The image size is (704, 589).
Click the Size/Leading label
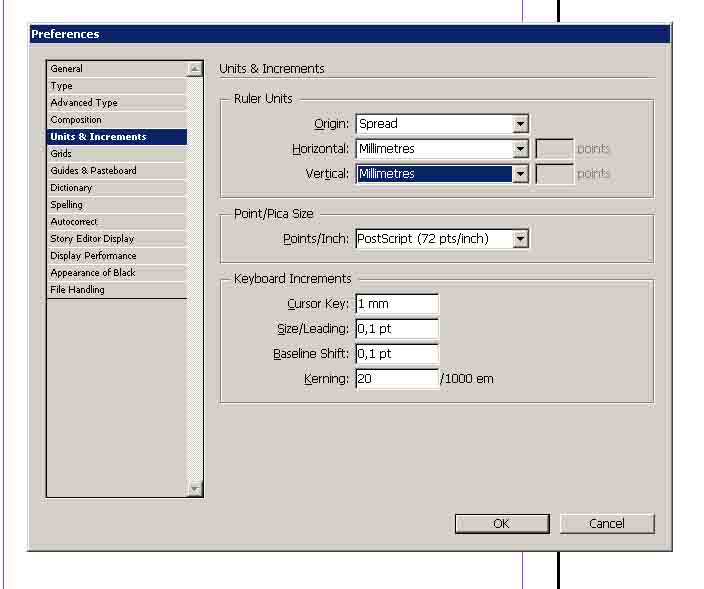pyautogui.click(x=313, y=329)
